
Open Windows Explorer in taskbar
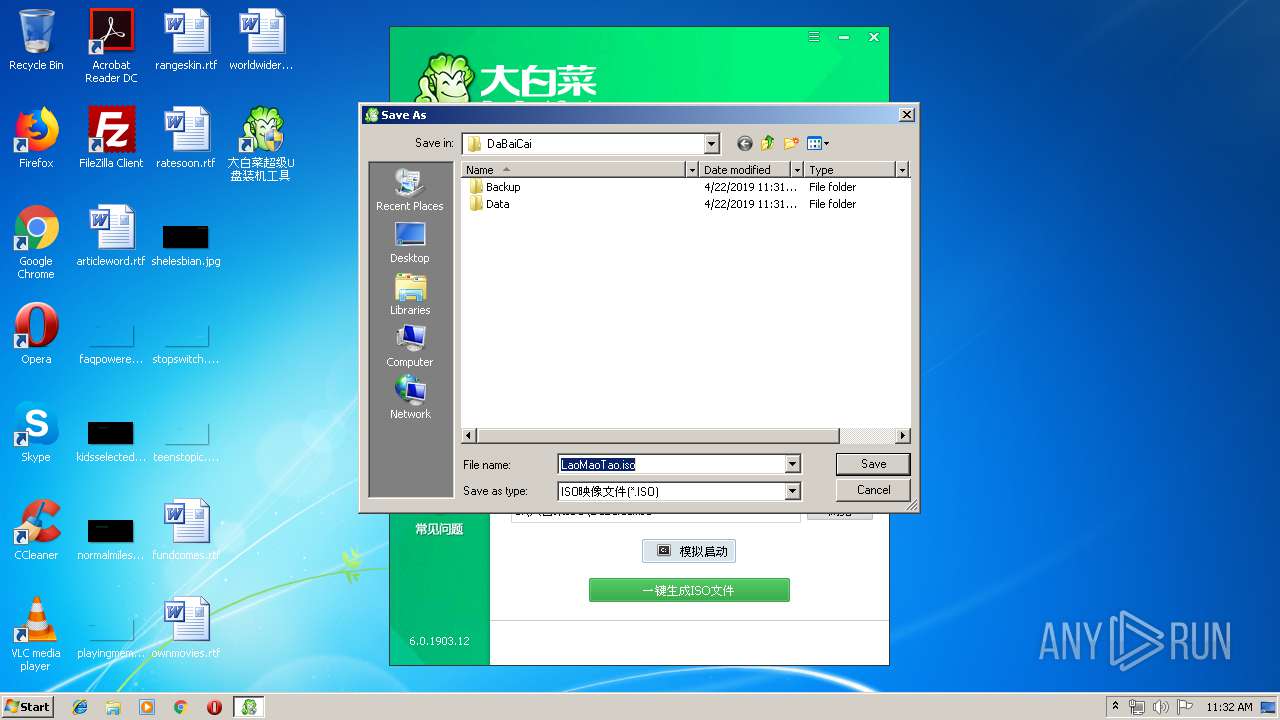pos(113,706)
